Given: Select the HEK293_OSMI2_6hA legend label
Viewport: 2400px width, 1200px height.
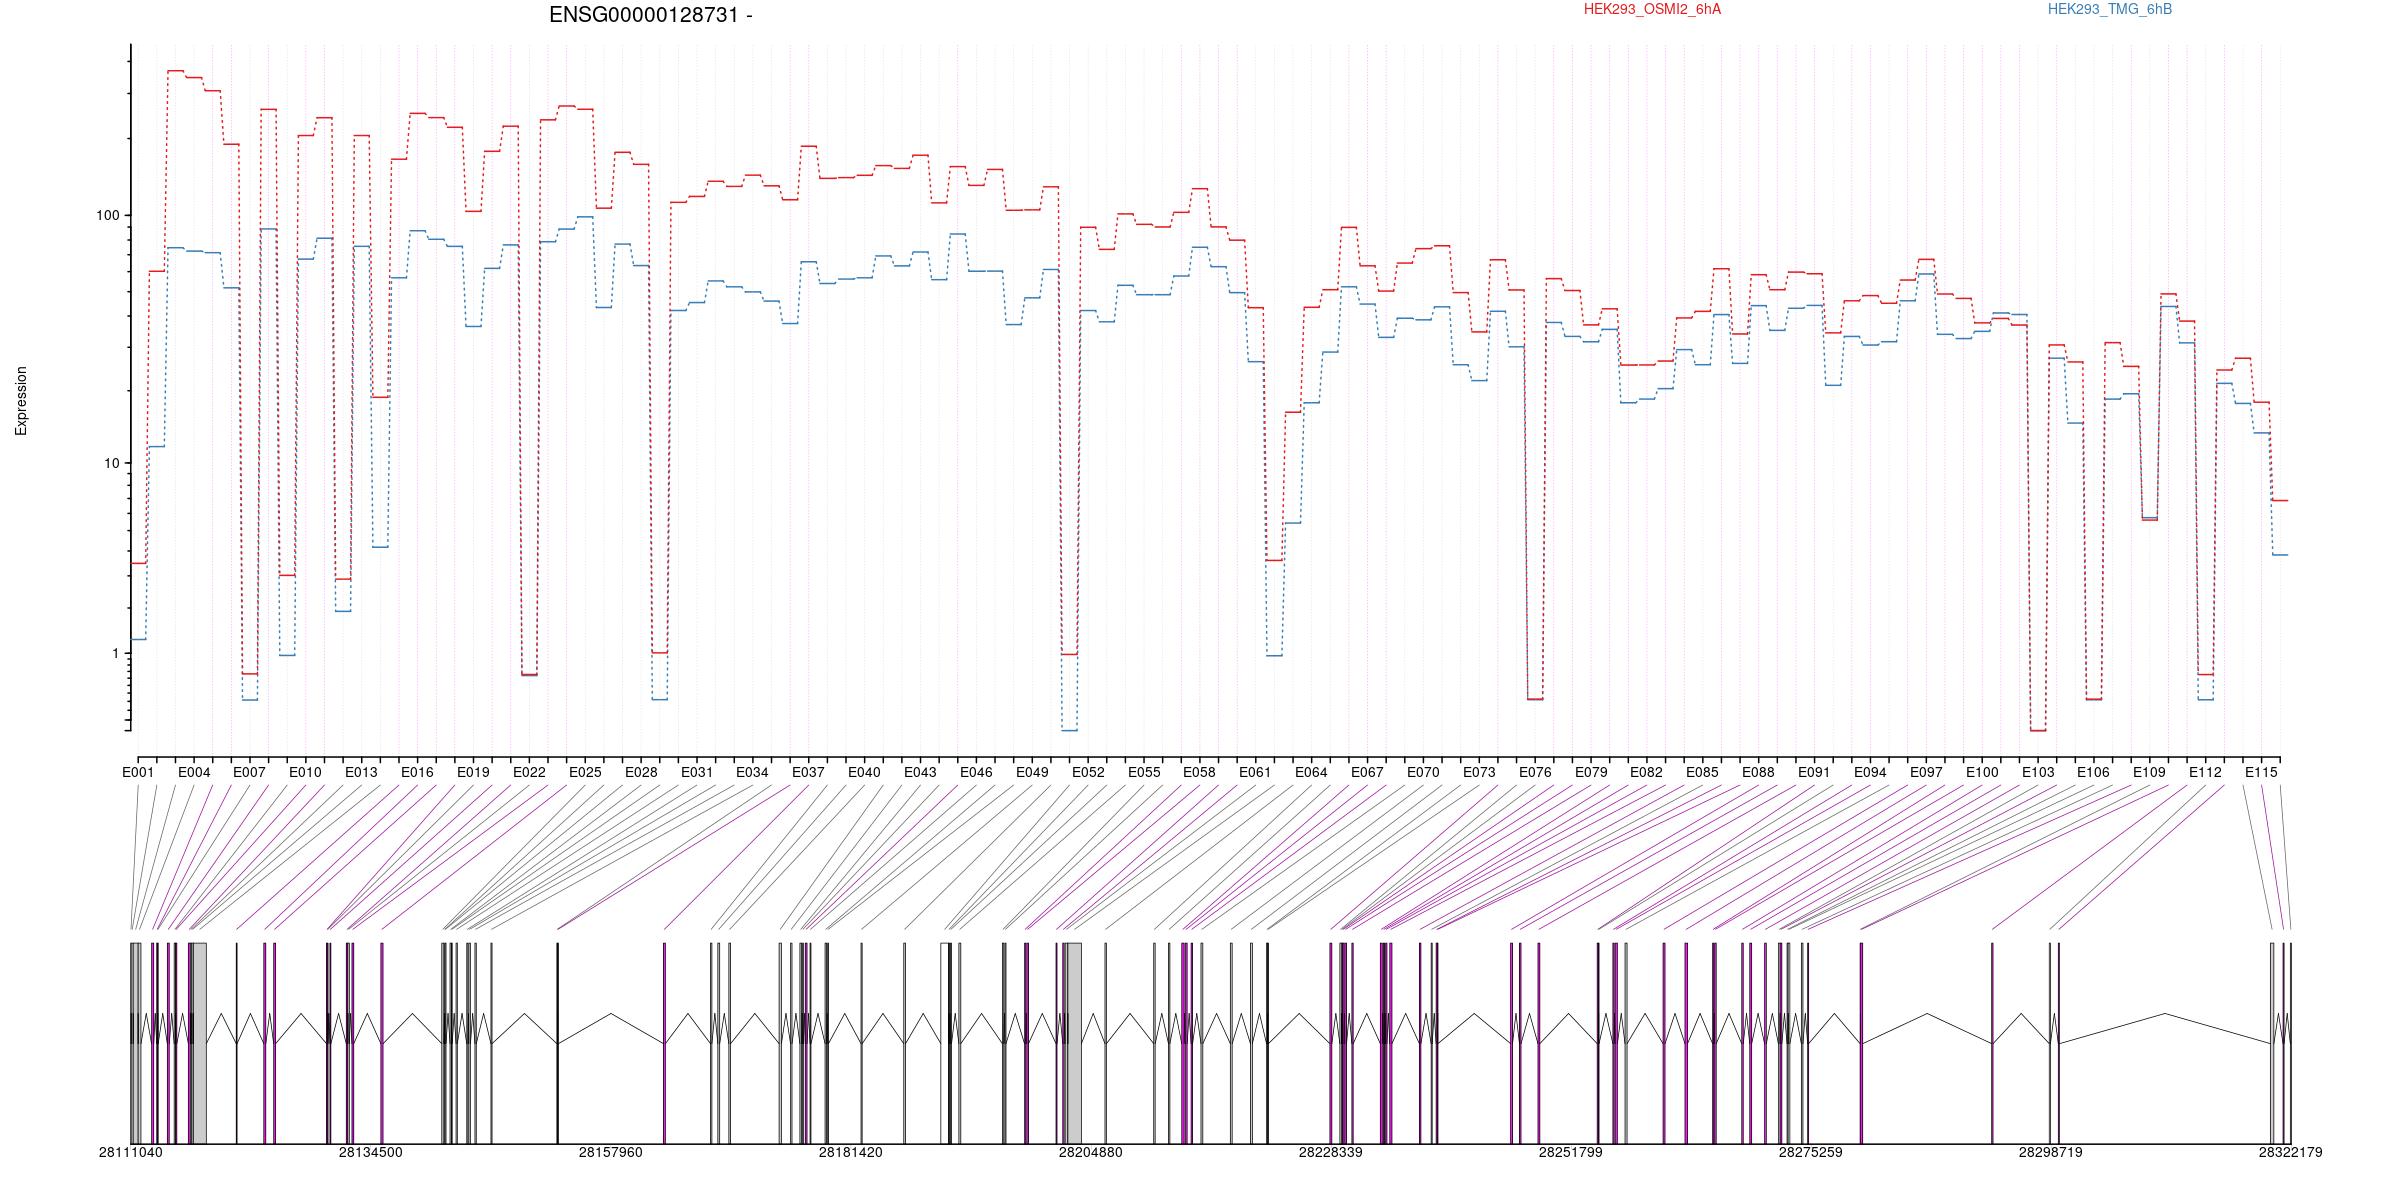Looking at the screenshot, I should pyautogui.click(x=1653, y=9).
